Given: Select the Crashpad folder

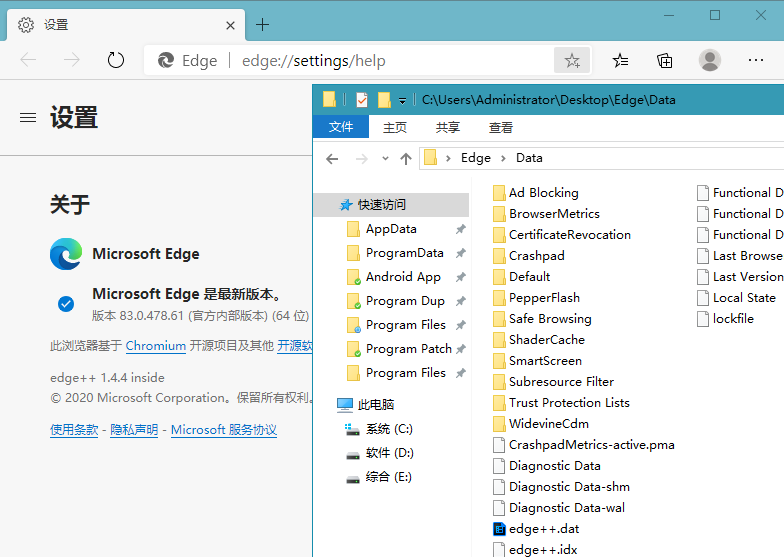Looking at the screenshot, I should click(x=528, y=256).
